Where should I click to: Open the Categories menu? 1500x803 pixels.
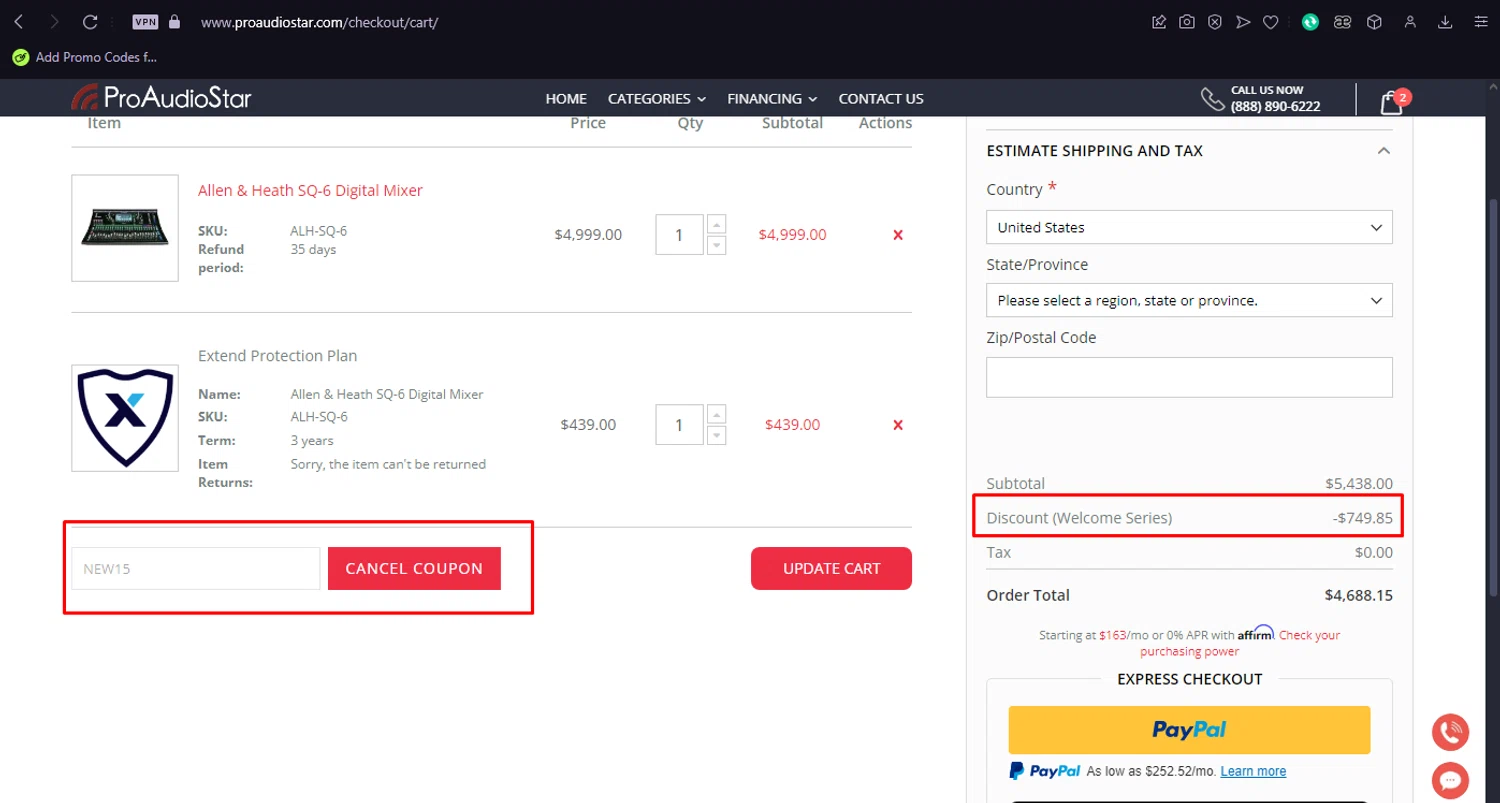[x=656, y=99]
